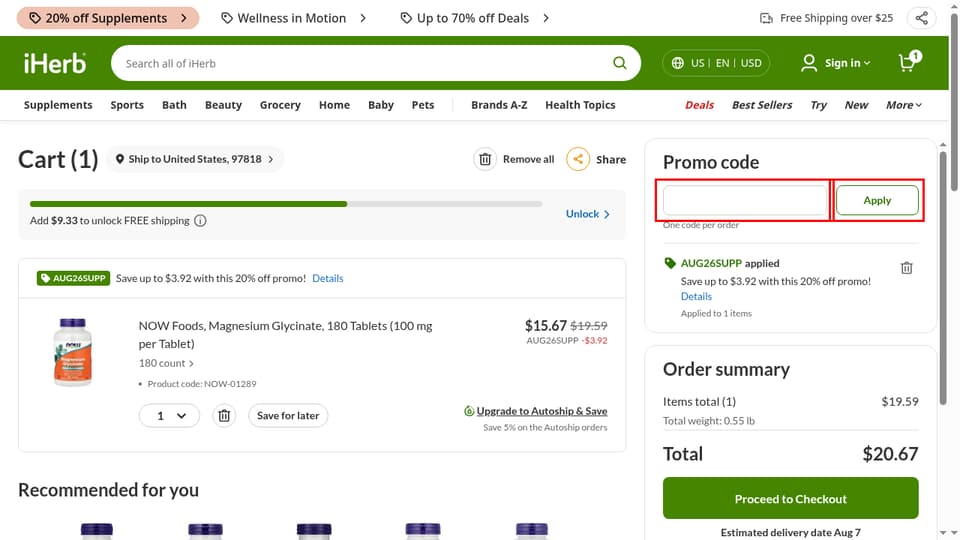The width and height of the screenshot is (960, 540).
Task: Open Health Topics
Action: [x=580, y=105]
